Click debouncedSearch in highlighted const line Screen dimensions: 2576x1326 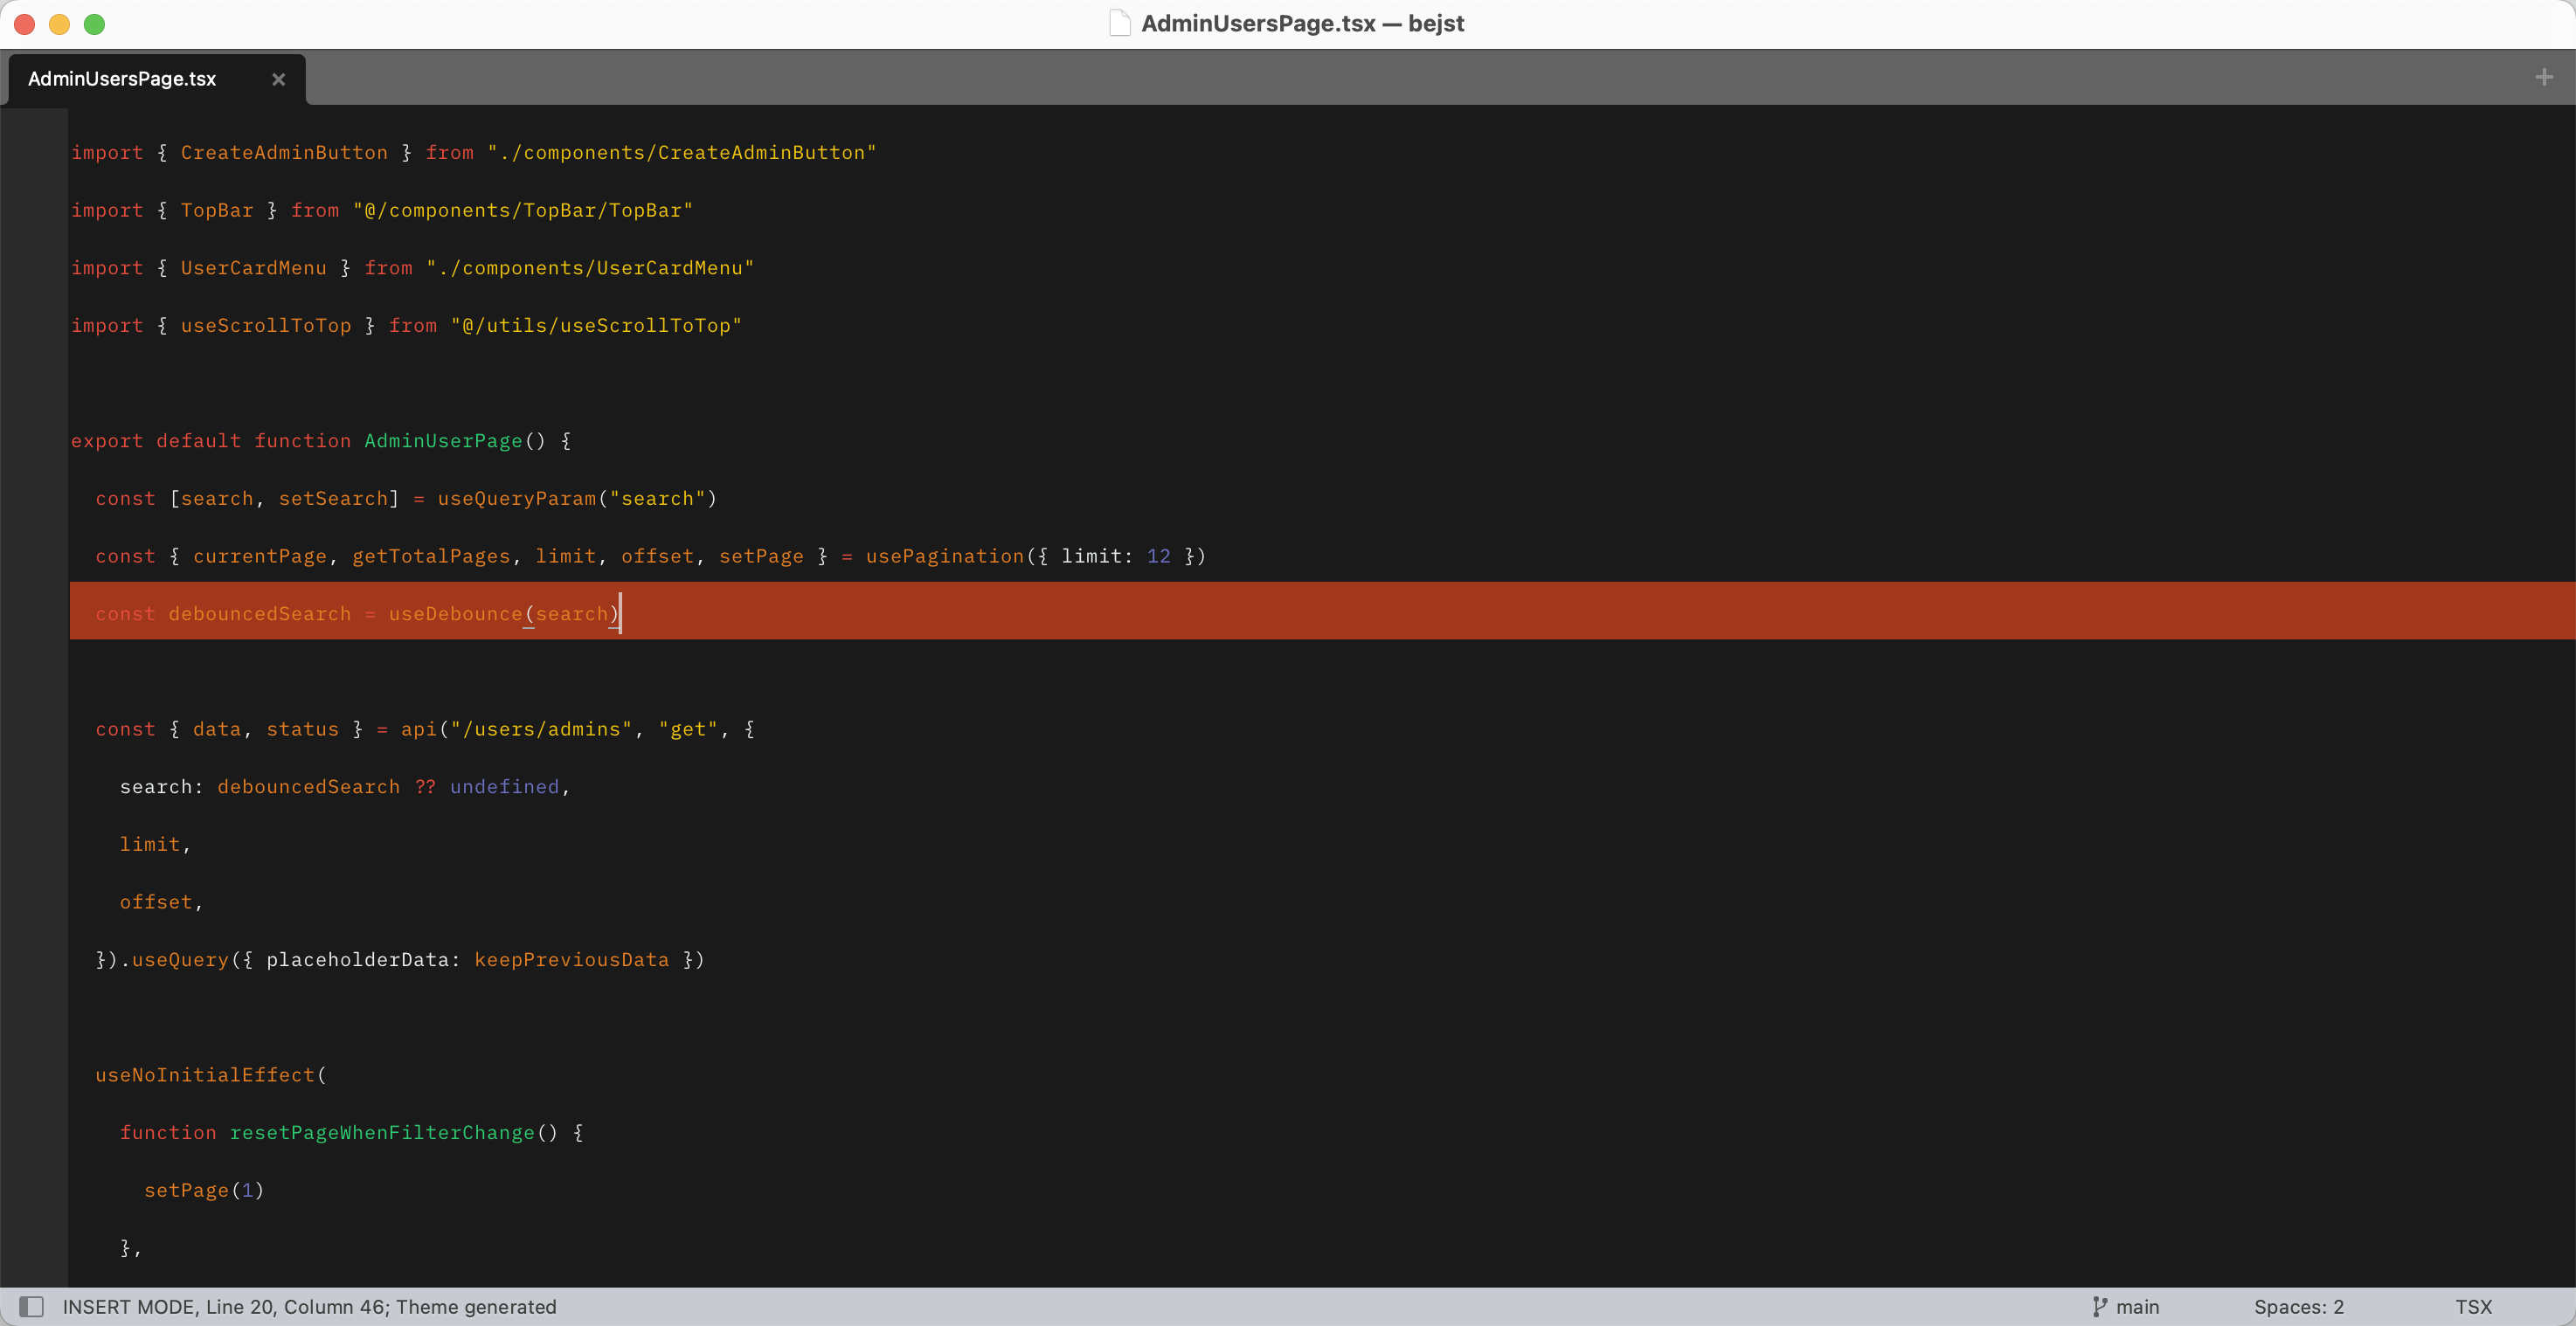pos(259,614)
